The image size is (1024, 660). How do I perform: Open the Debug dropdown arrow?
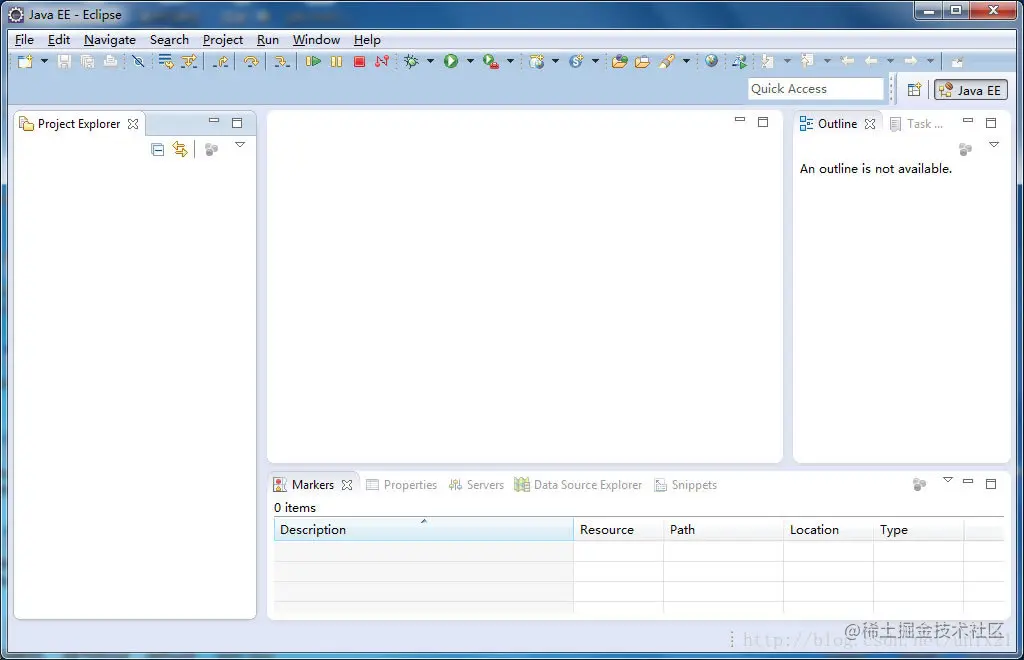[x=430, y=61]
